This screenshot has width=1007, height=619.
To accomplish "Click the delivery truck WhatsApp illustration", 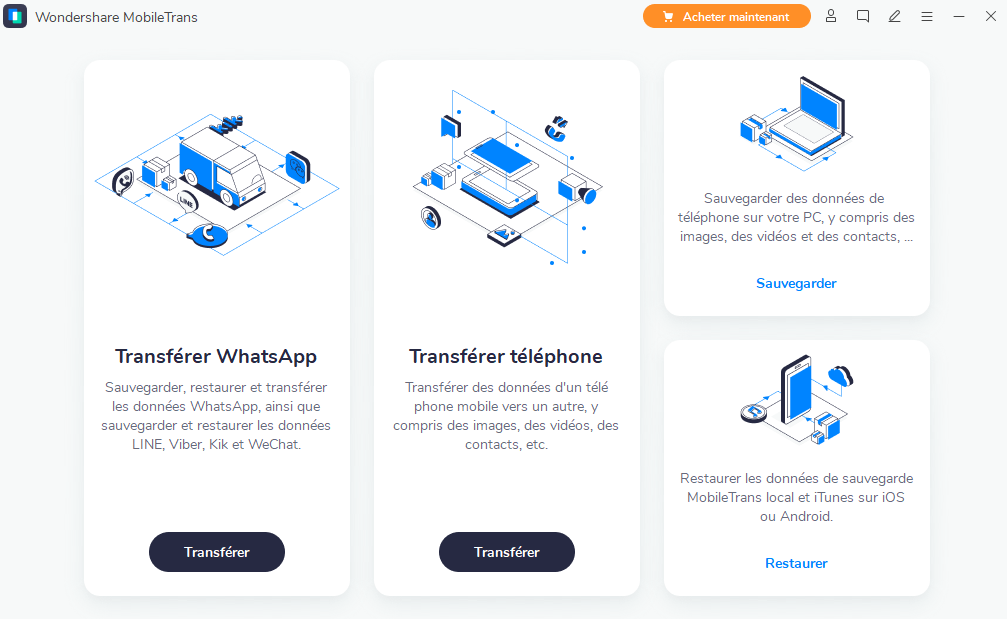I will [x=217, y=185].
